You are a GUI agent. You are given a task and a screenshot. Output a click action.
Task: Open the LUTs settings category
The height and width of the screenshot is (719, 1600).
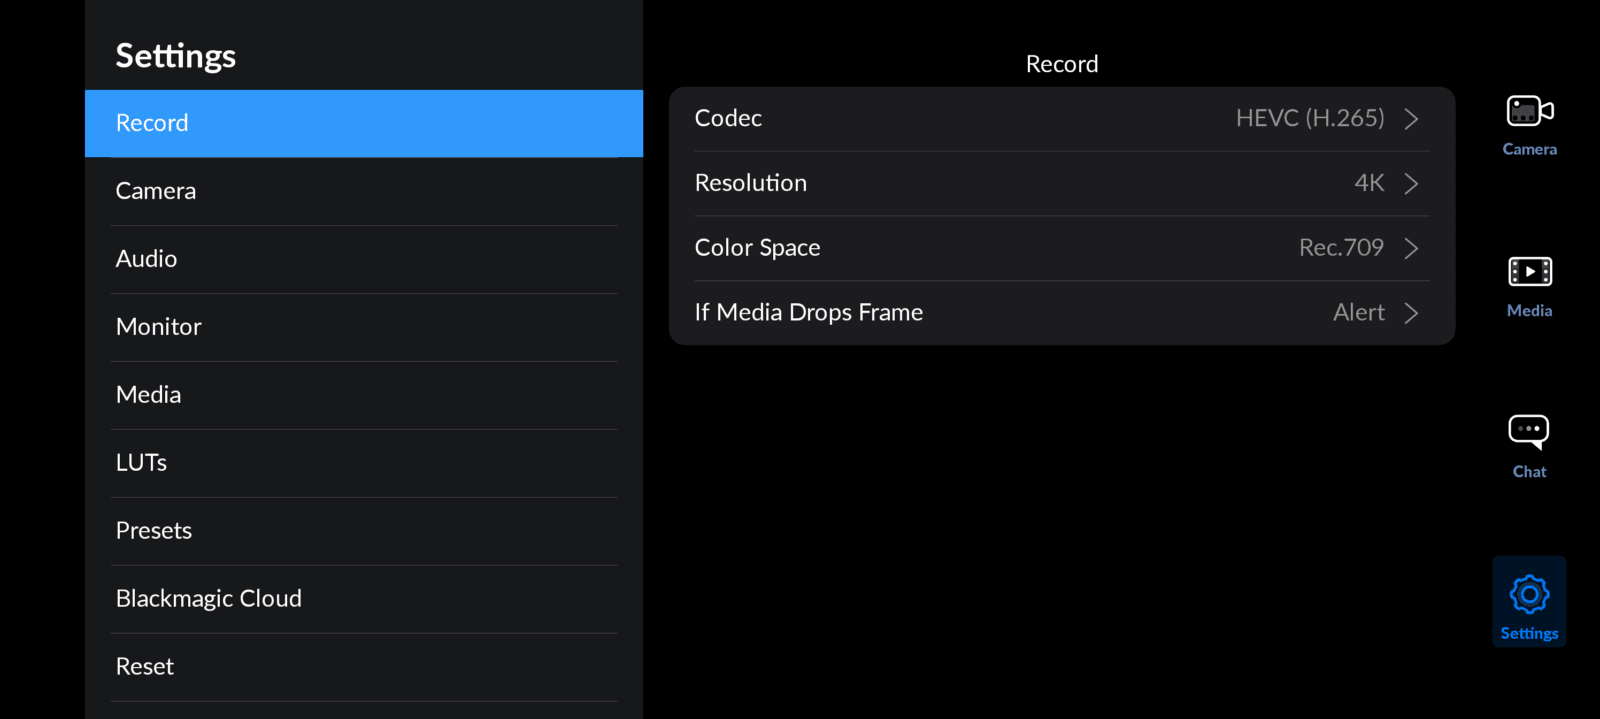(x=363, y=463)
